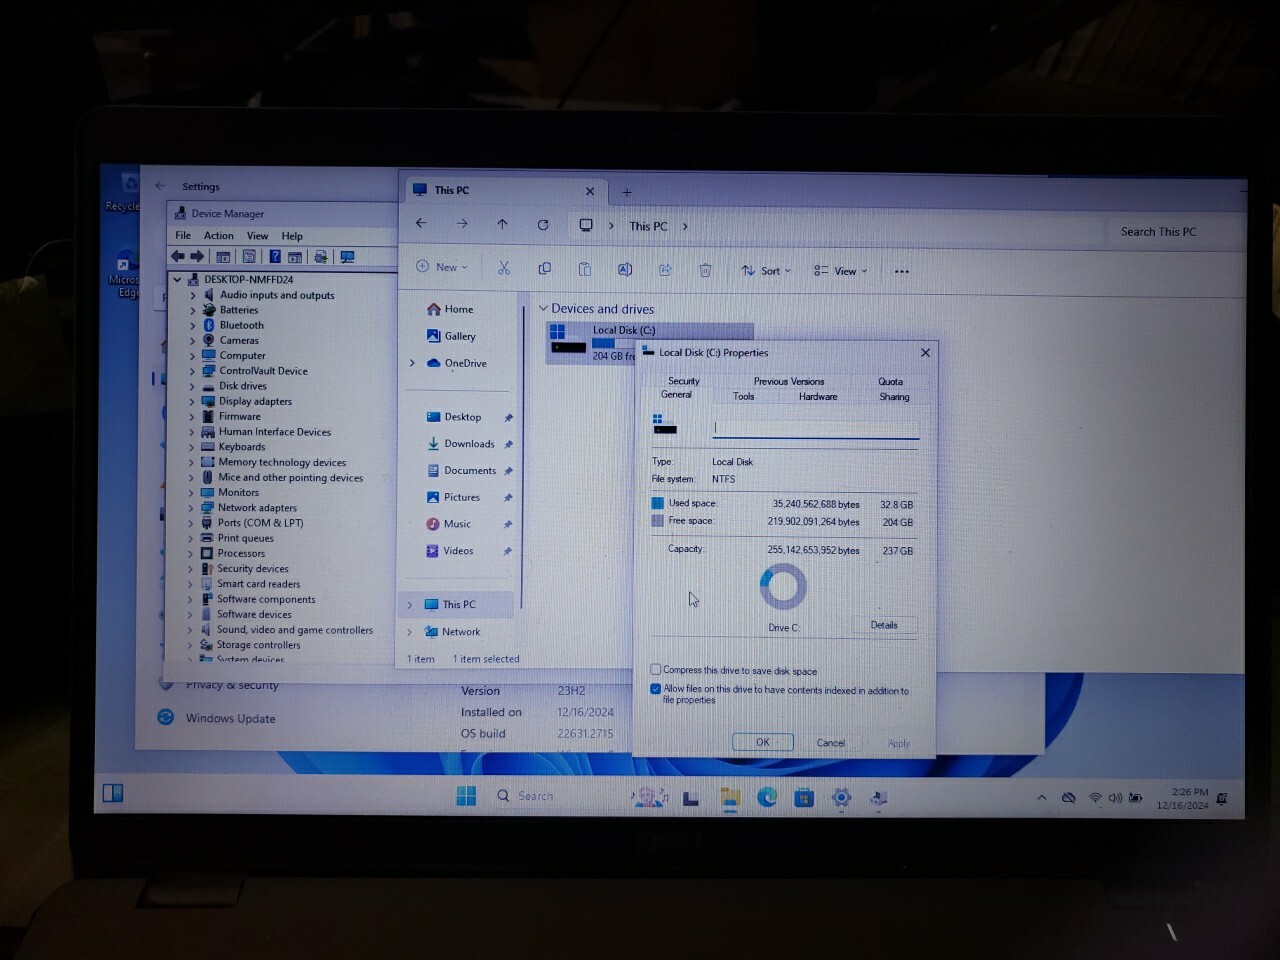Click the Device Manager help toolbar icon

275,257
